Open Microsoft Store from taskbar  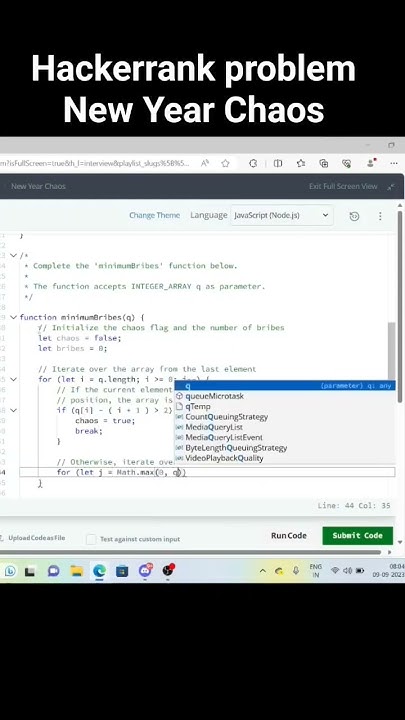click(122, 571)
